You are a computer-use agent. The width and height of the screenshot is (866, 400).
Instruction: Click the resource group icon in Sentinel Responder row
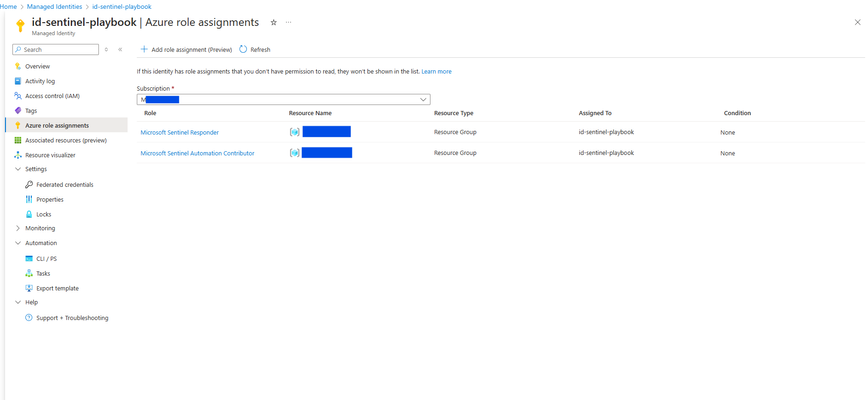point(295,132)
